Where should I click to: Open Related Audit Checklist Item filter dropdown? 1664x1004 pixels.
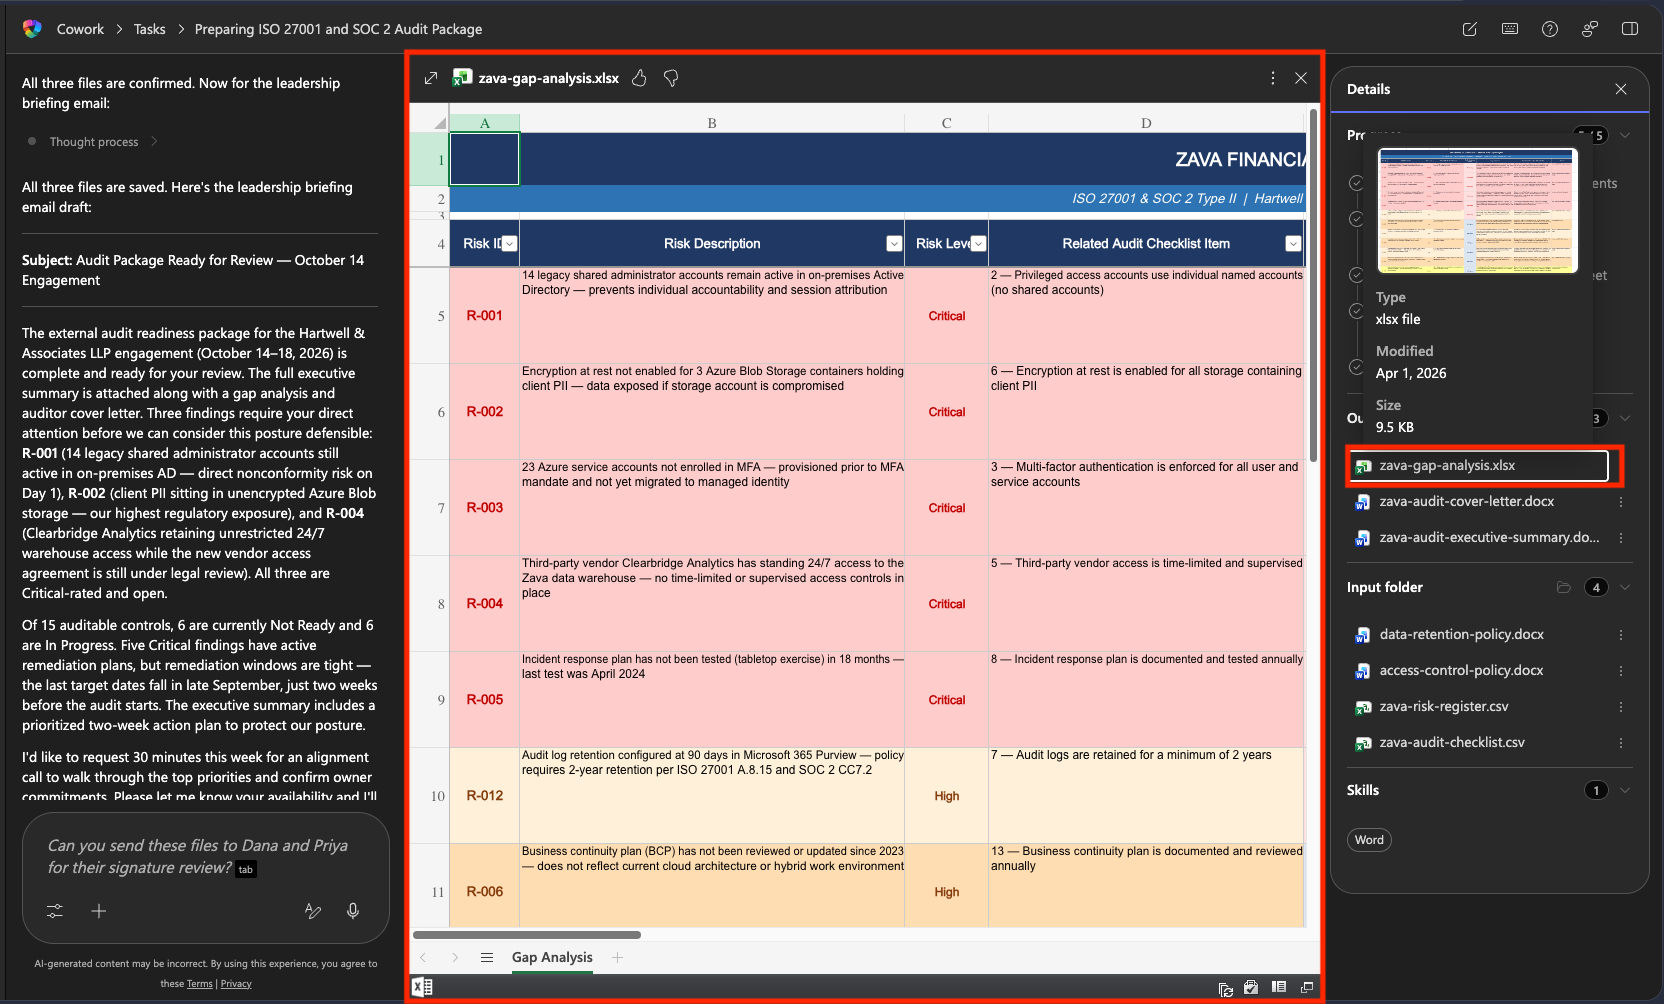point(1293,244)
